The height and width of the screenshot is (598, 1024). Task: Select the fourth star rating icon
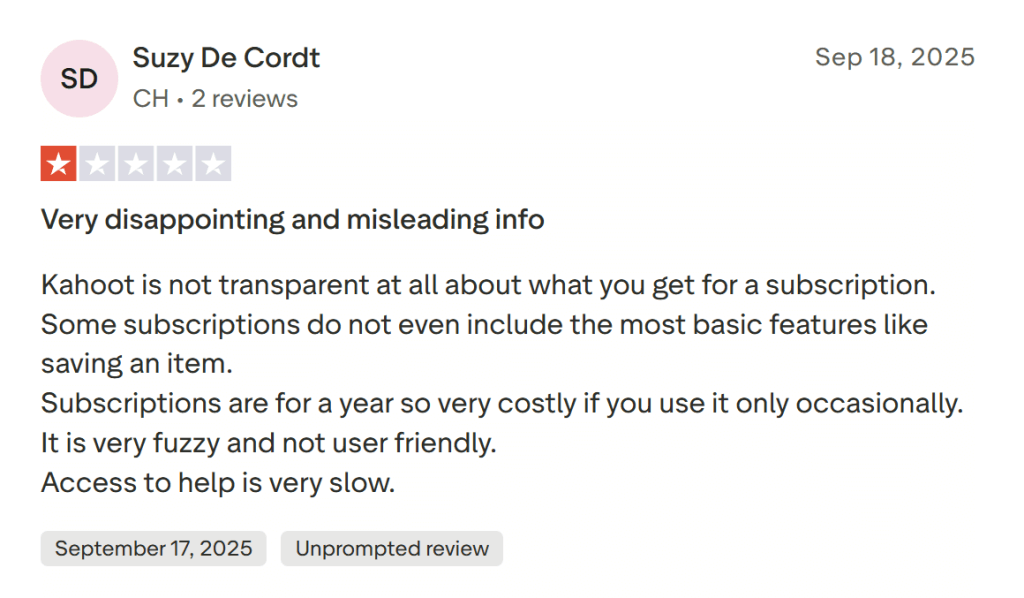[175, 162]
